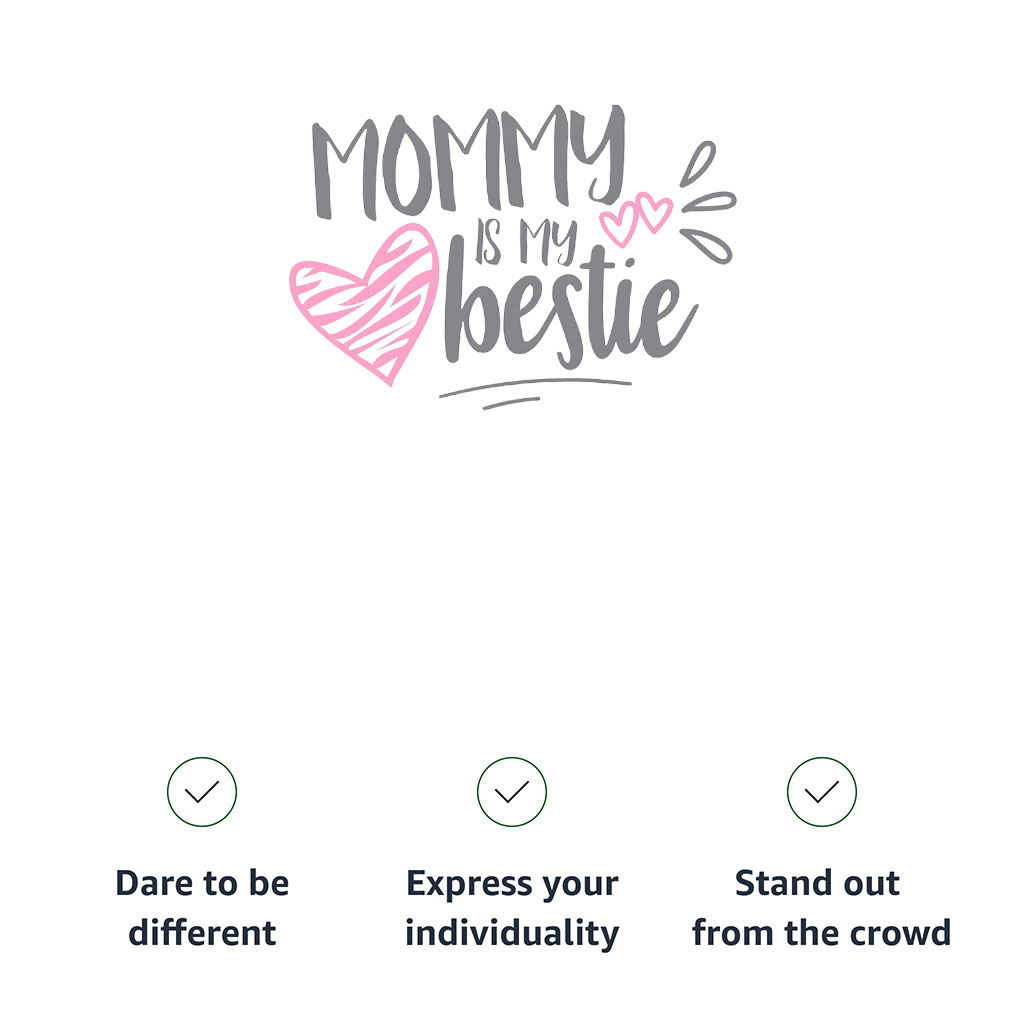This screenshot has height=1024, width=1024.
Task: Click the larger right-hand small pink heart outline
Action: (655, 212)
